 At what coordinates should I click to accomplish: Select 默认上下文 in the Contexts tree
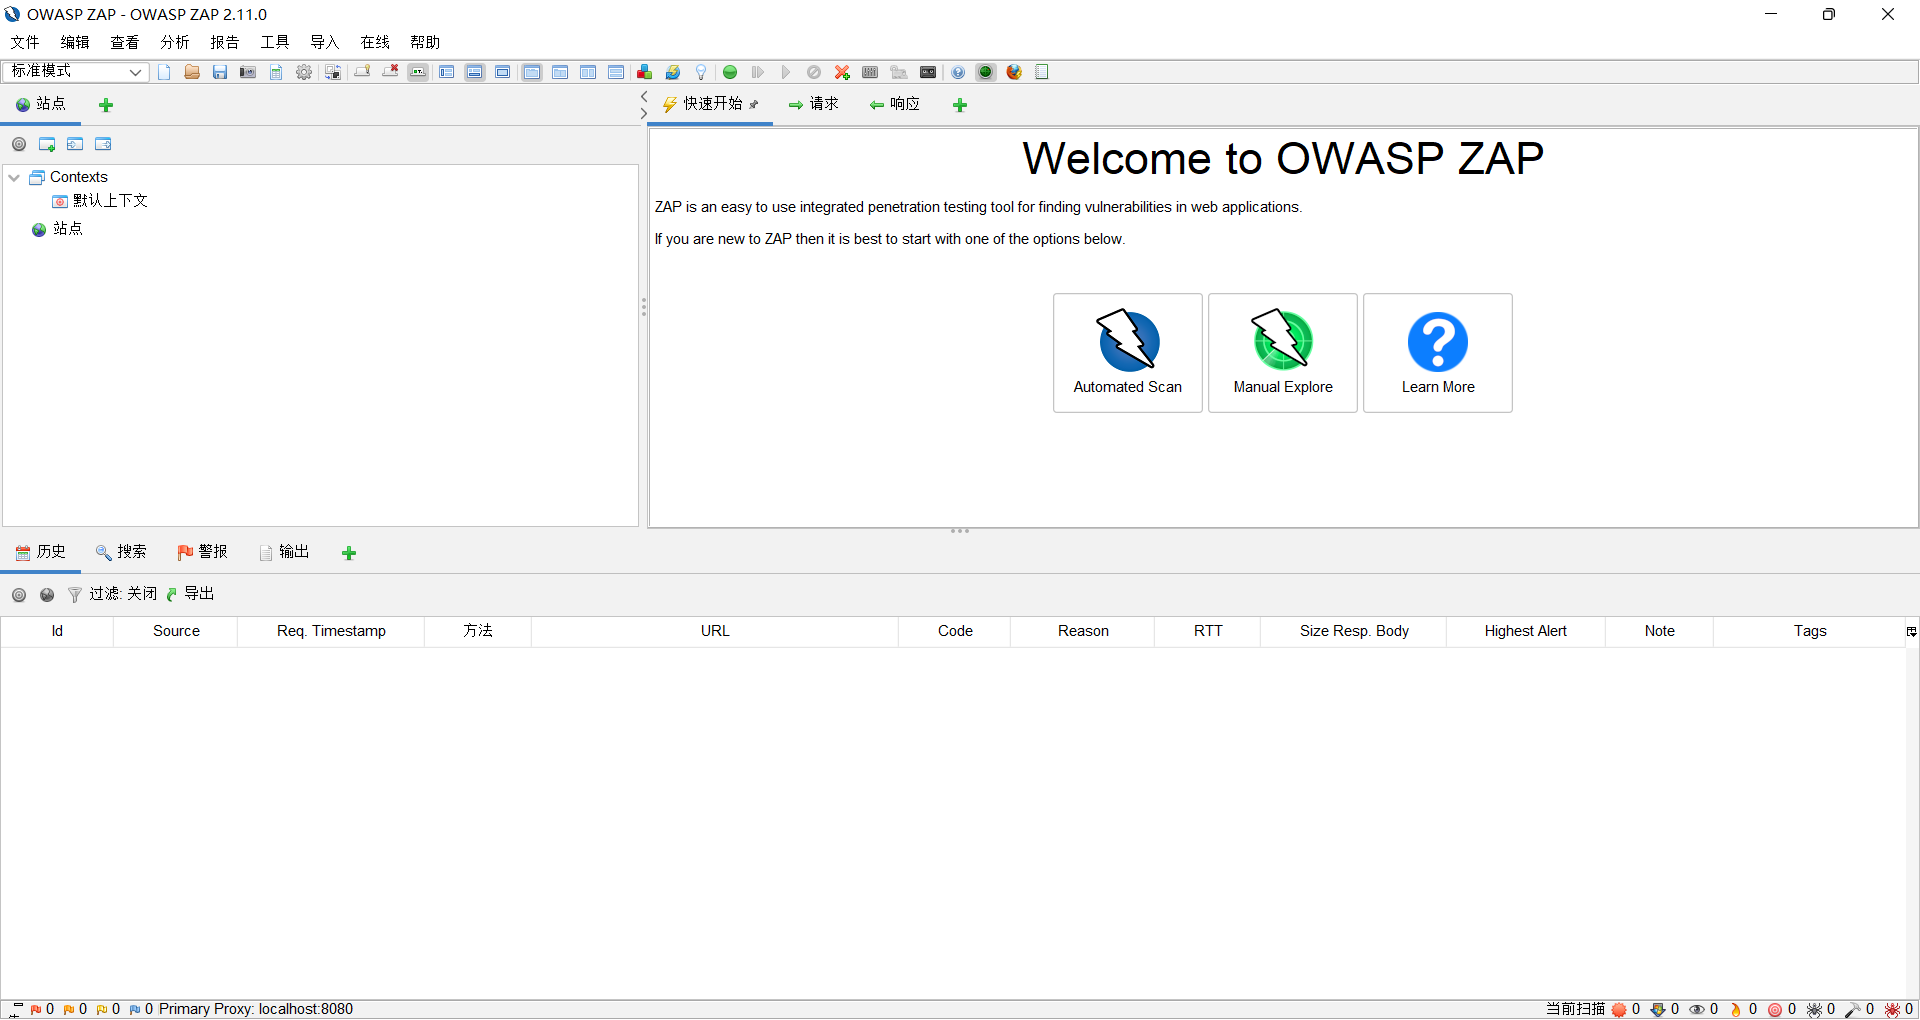(100, 201)
